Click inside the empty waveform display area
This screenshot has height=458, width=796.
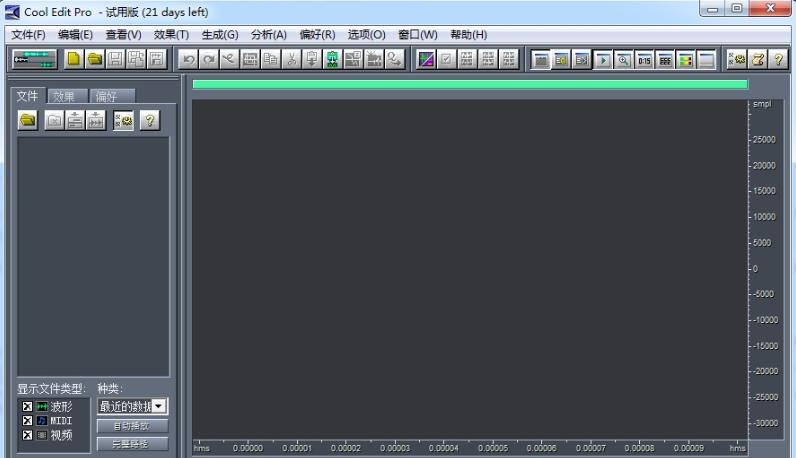470,269
